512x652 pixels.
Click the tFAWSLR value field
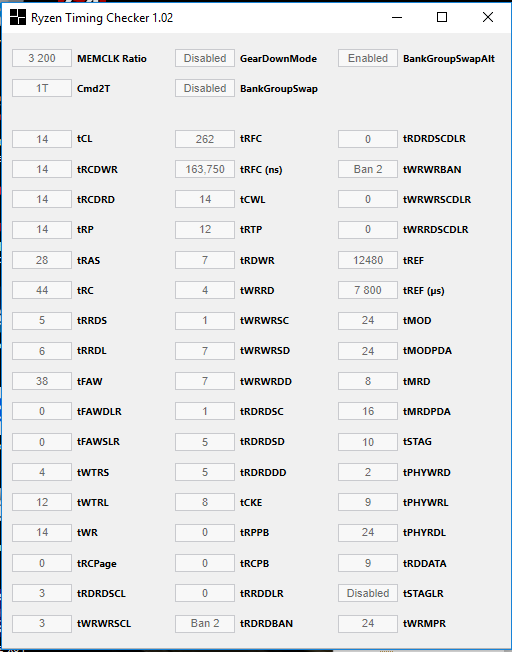[x=42, y=442]
